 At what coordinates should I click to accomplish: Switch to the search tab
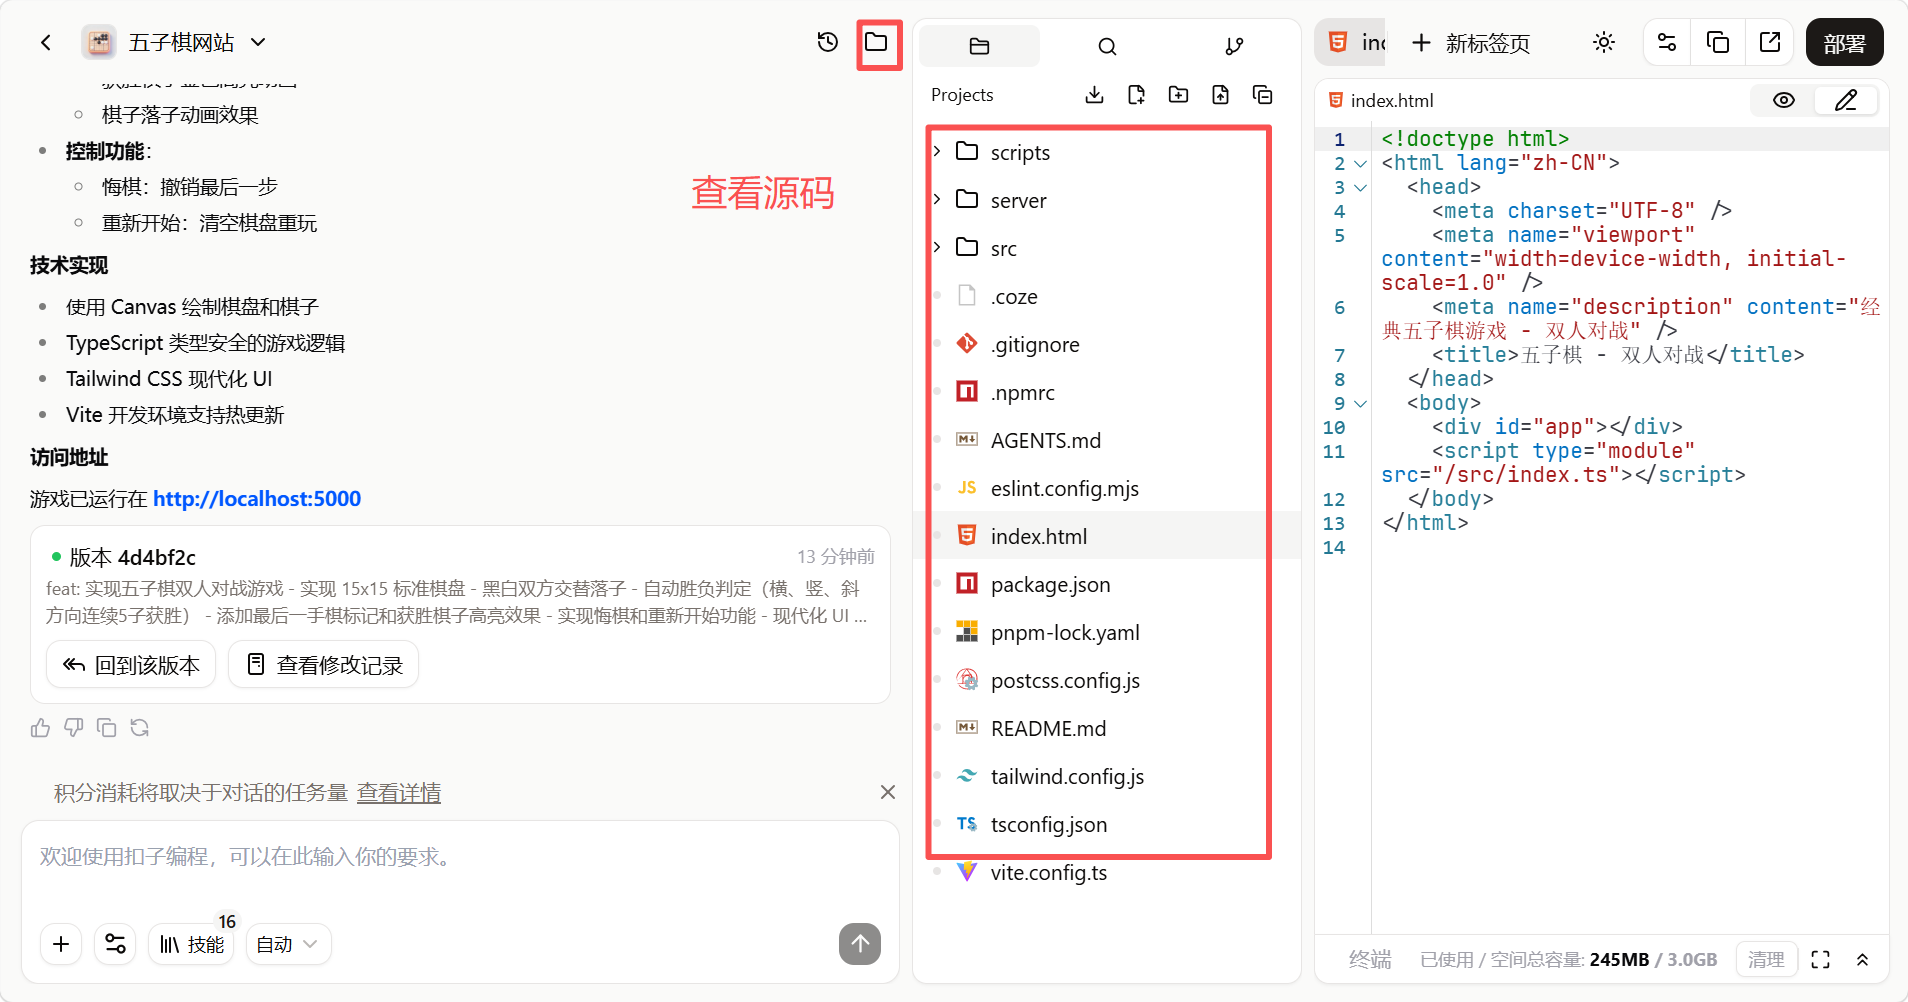(1107, 46)
